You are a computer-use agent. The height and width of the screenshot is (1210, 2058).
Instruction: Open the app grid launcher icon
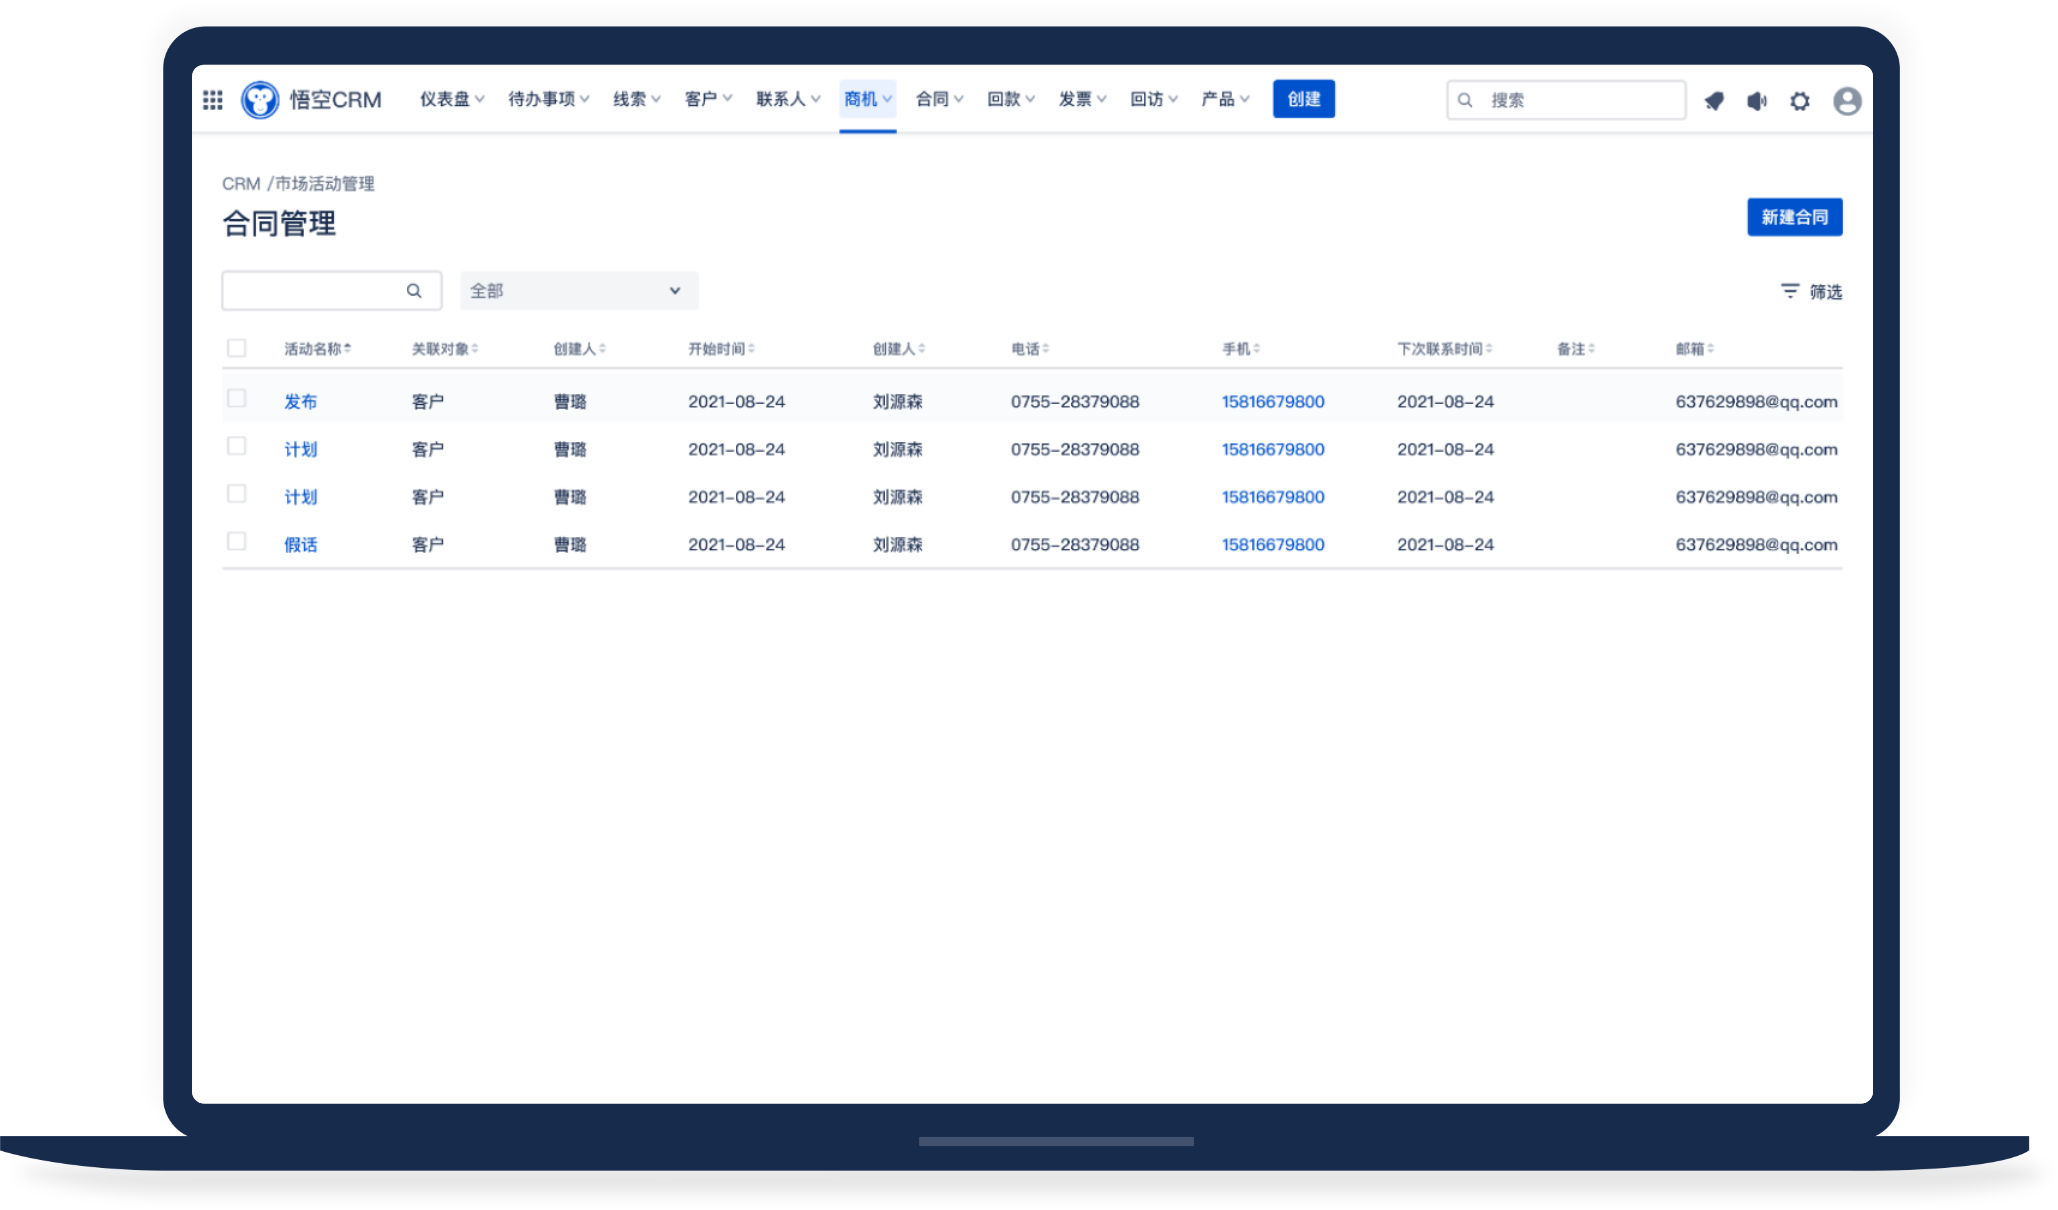[x=213, y=100]
